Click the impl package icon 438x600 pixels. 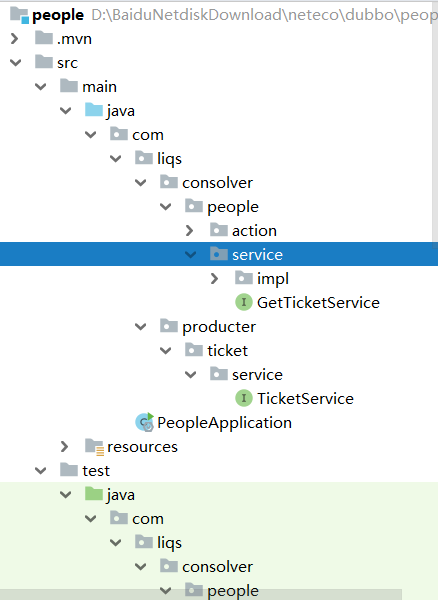(x=244, y=278)
